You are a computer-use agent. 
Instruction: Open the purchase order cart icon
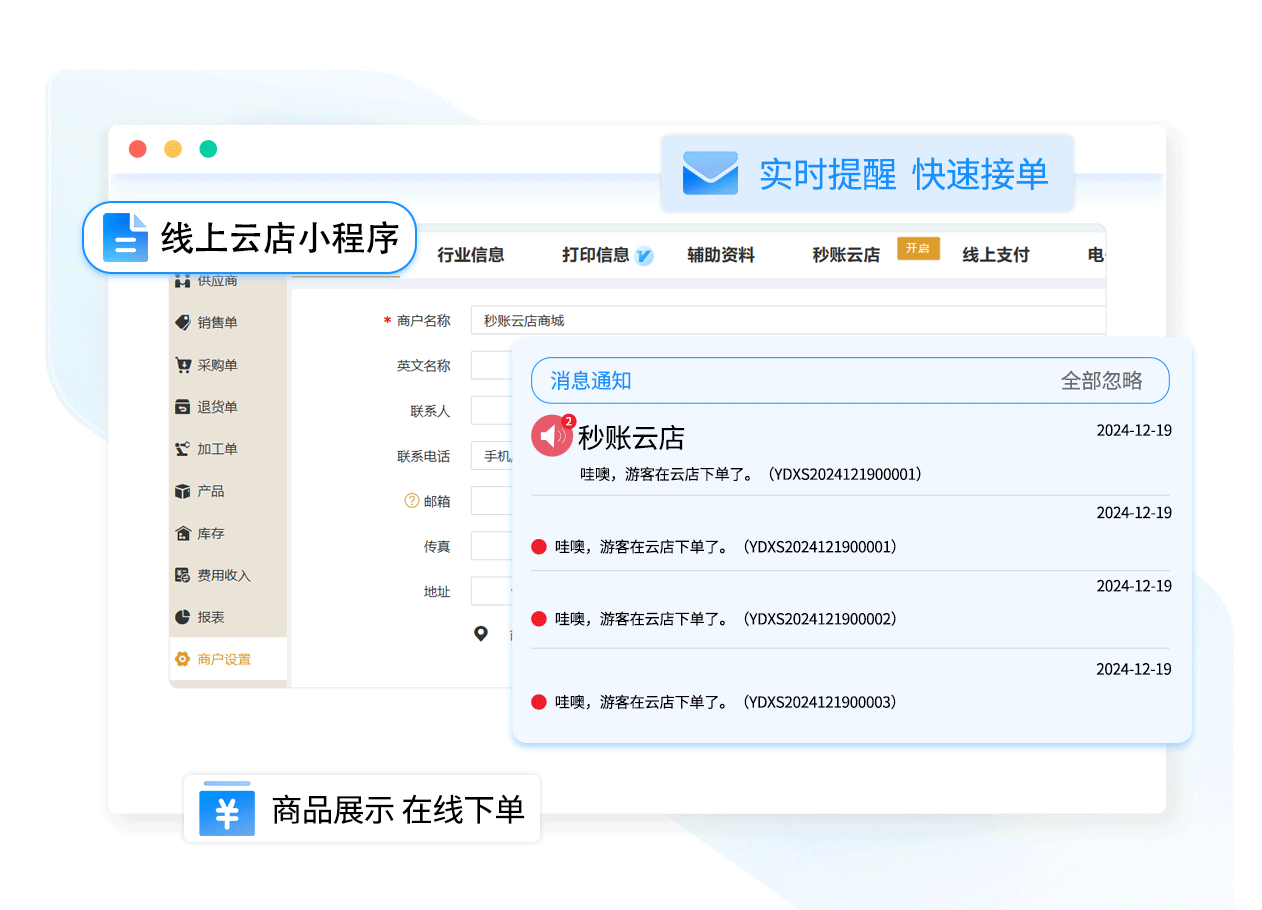pos(182,365)
